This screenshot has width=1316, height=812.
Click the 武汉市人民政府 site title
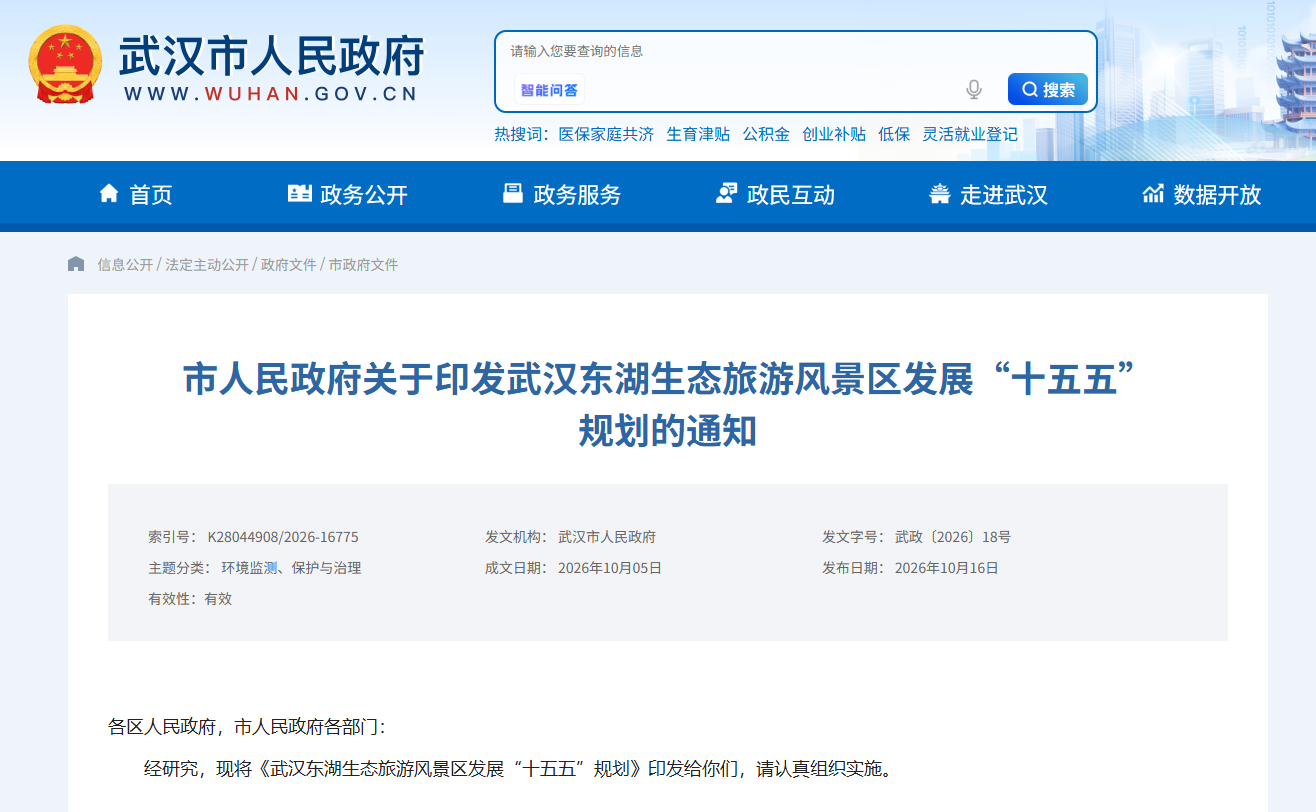(272, 55)
